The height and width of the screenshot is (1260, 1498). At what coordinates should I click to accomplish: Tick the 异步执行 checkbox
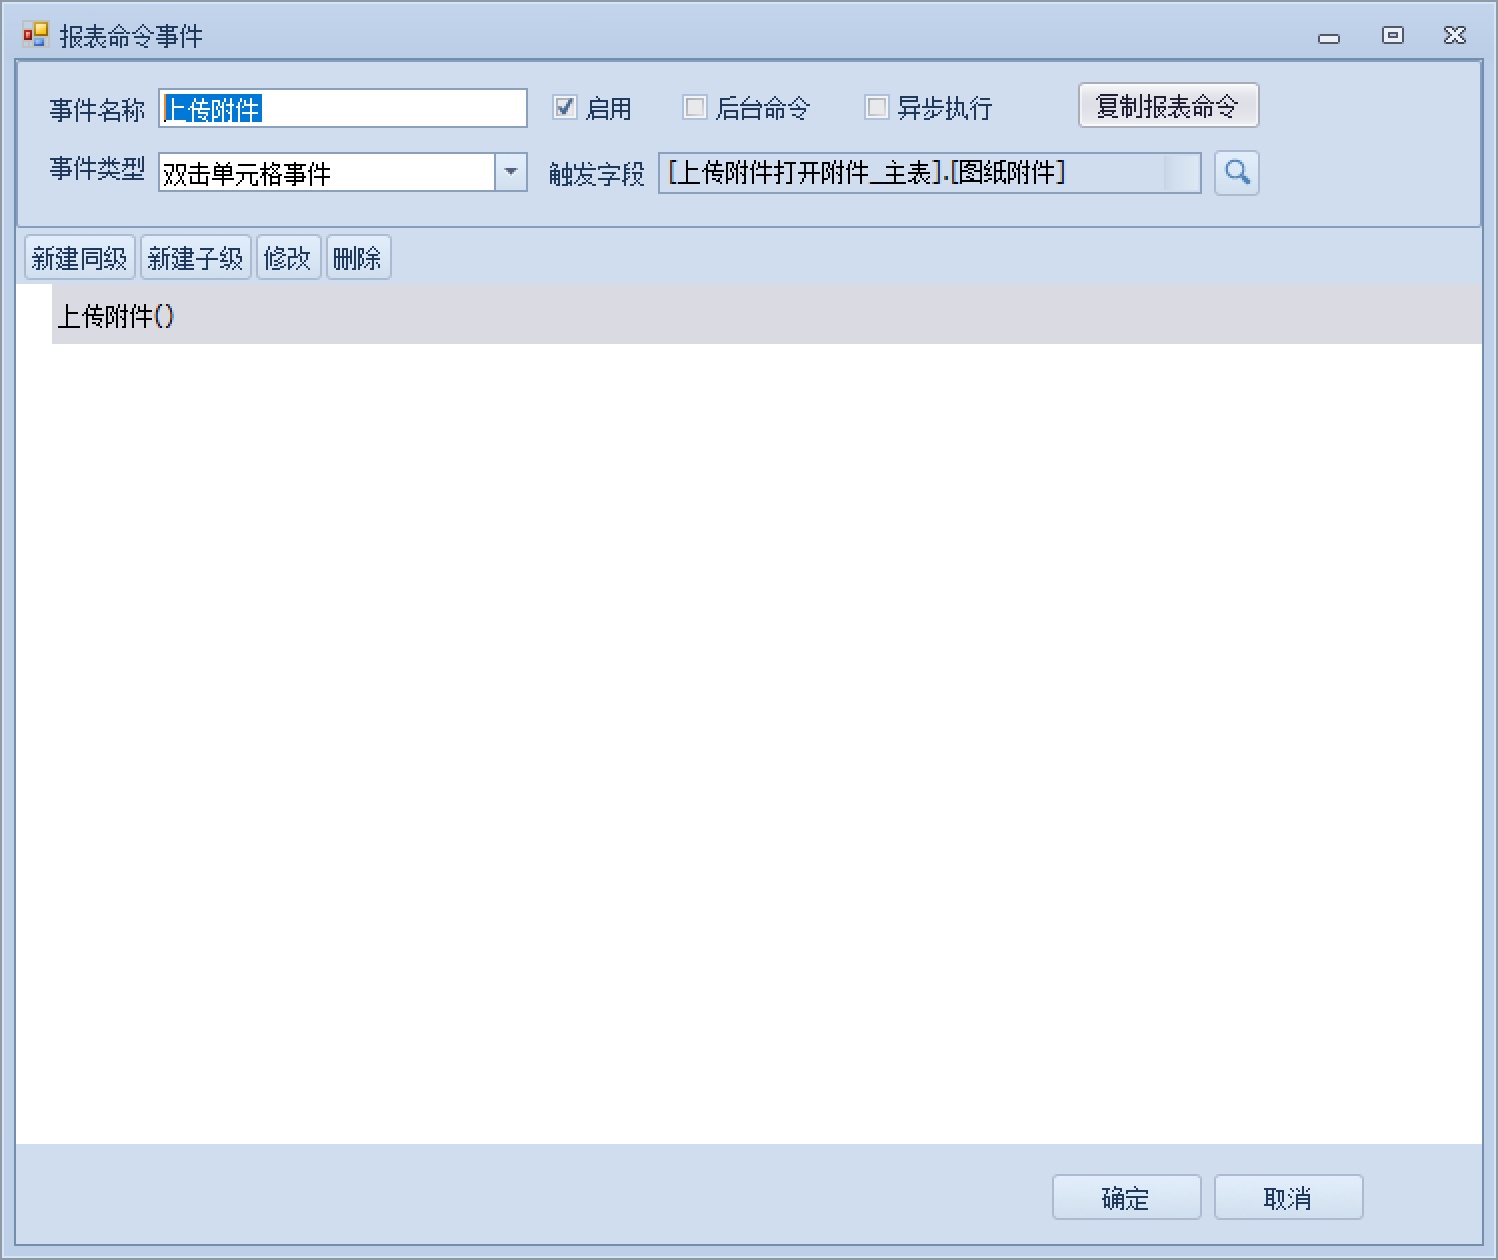click(x=876, y=107)
